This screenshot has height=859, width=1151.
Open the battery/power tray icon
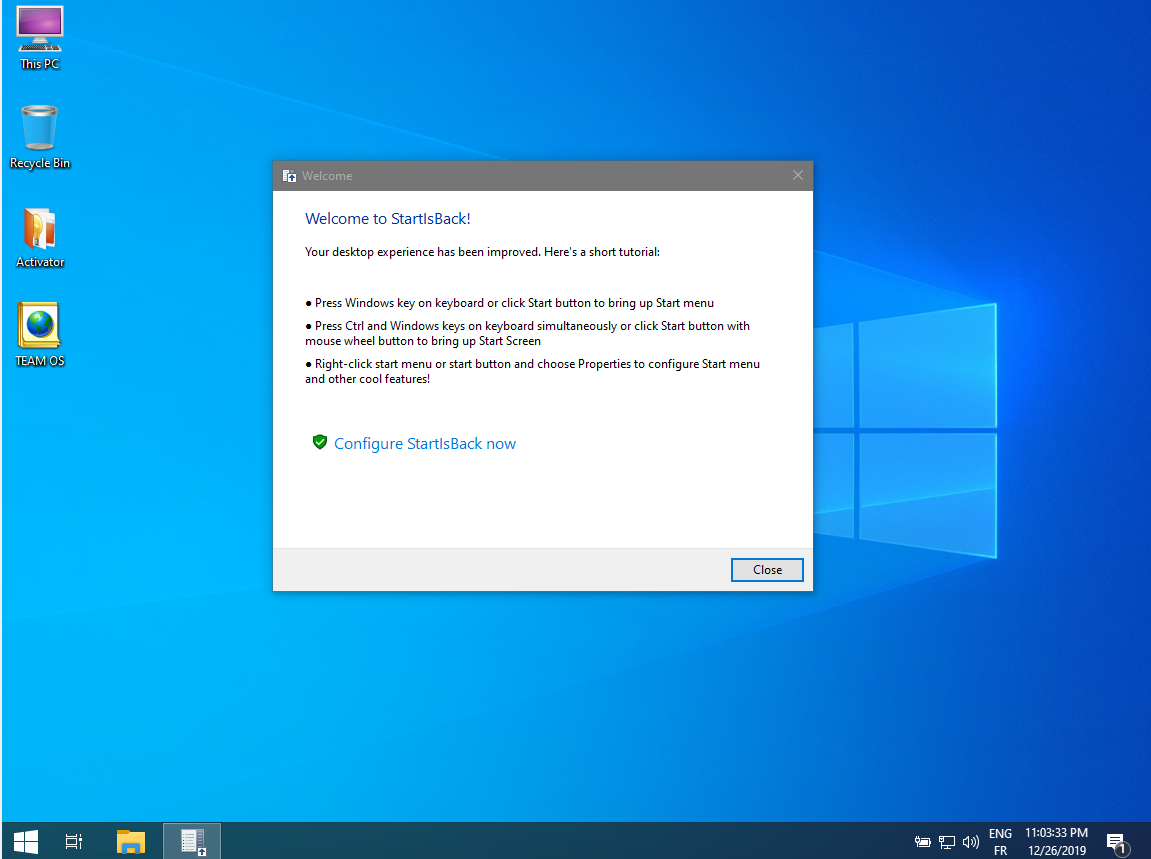pos(923,842)
